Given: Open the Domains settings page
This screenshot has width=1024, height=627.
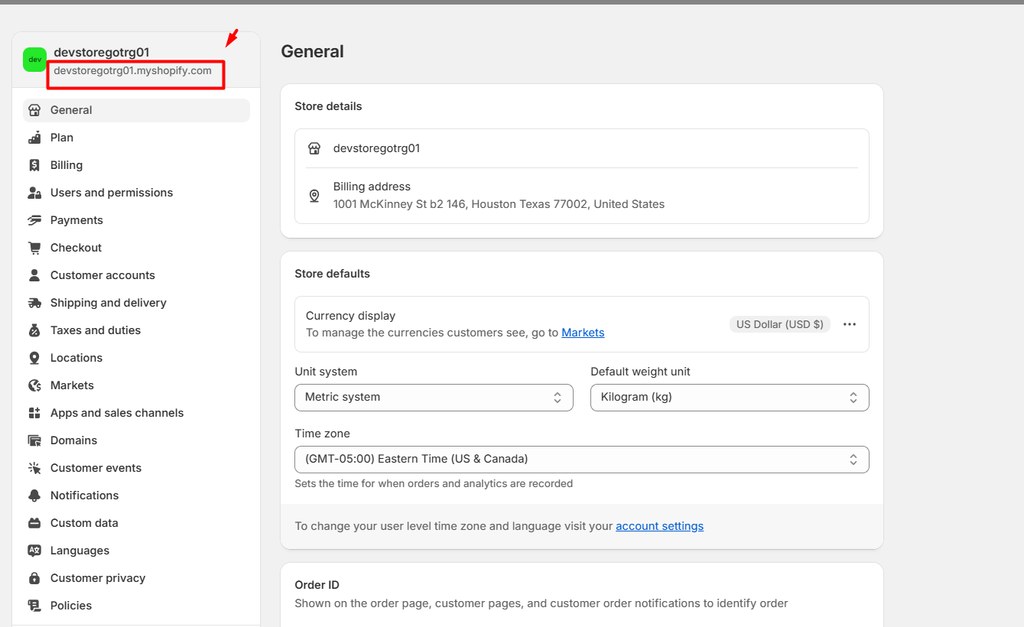Looking at the screenshot, I should coord(74,441).
